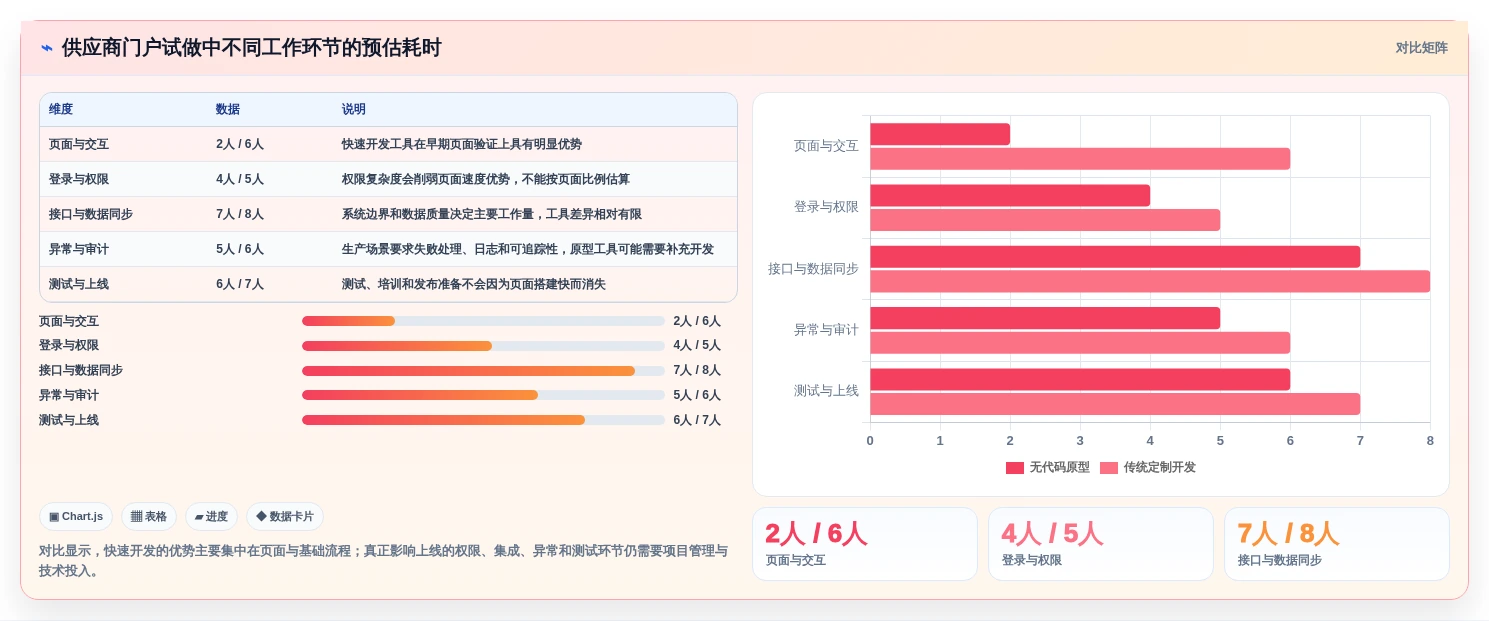Select the Chart.js tag chip

click(76, 517)
